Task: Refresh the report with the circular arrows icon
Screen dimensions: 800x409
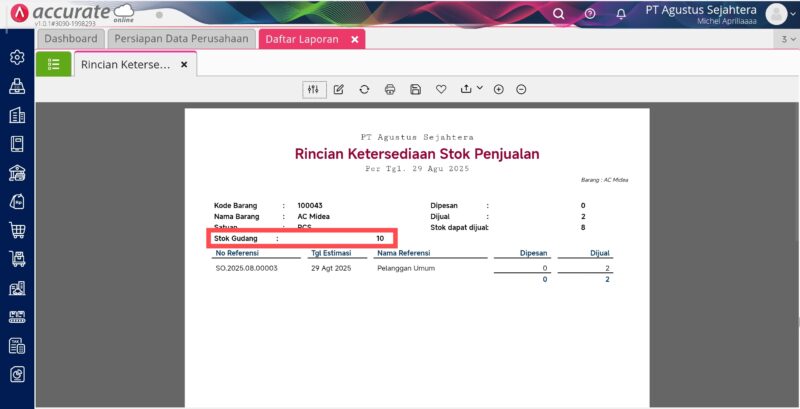Action: (x=364, y=89)
